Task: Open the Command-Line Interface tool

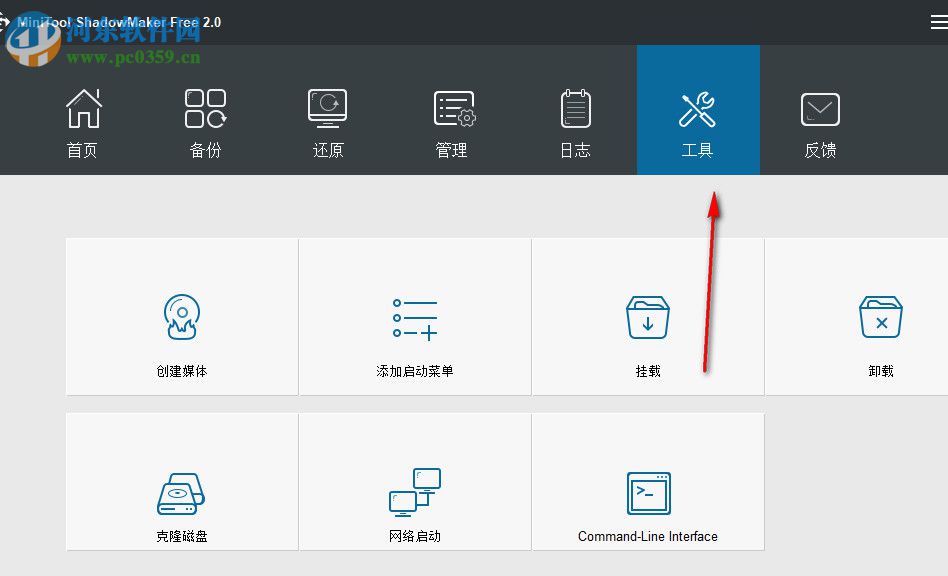Action: coord(647,481)
